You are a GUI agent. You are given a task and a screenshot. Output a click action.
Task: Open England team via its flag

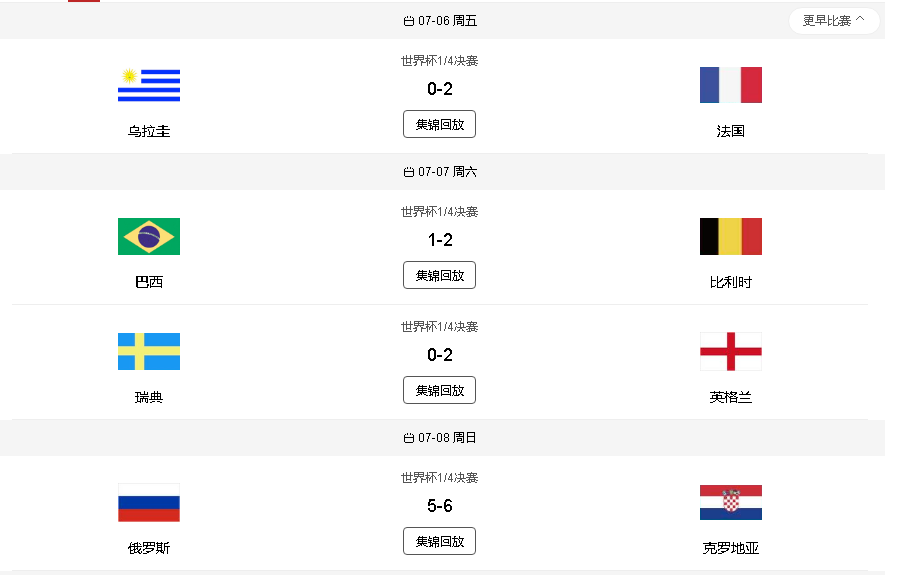(731, 352)
